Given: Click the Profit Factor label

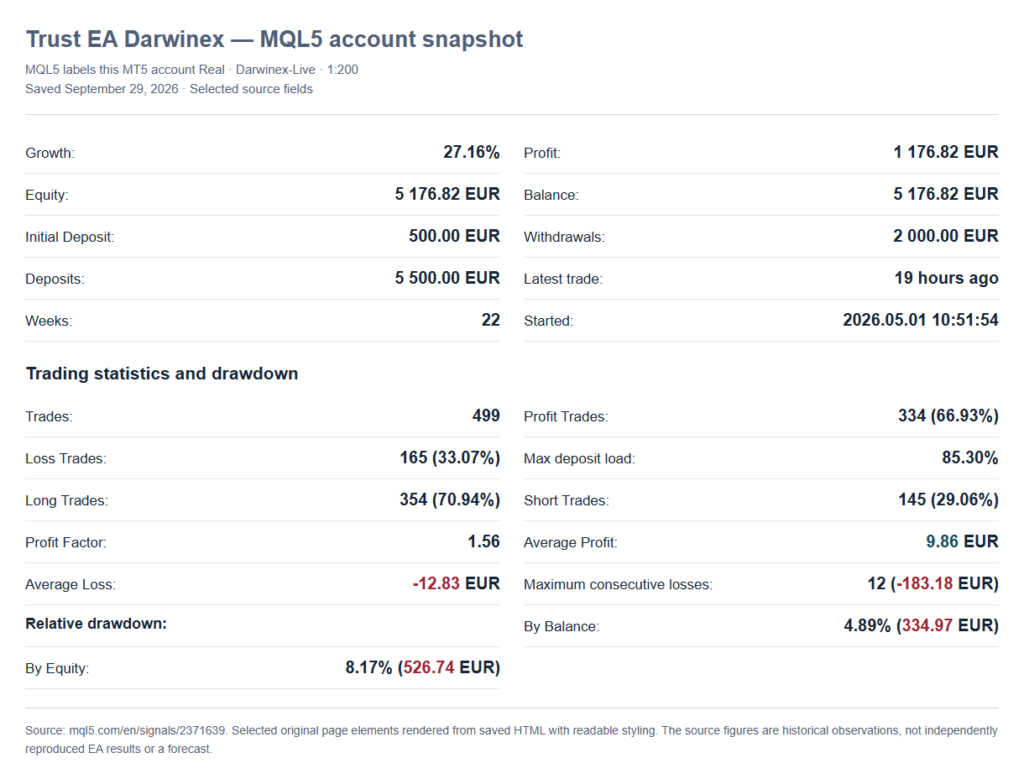Looking at the screenshot, I should (66, 542).
